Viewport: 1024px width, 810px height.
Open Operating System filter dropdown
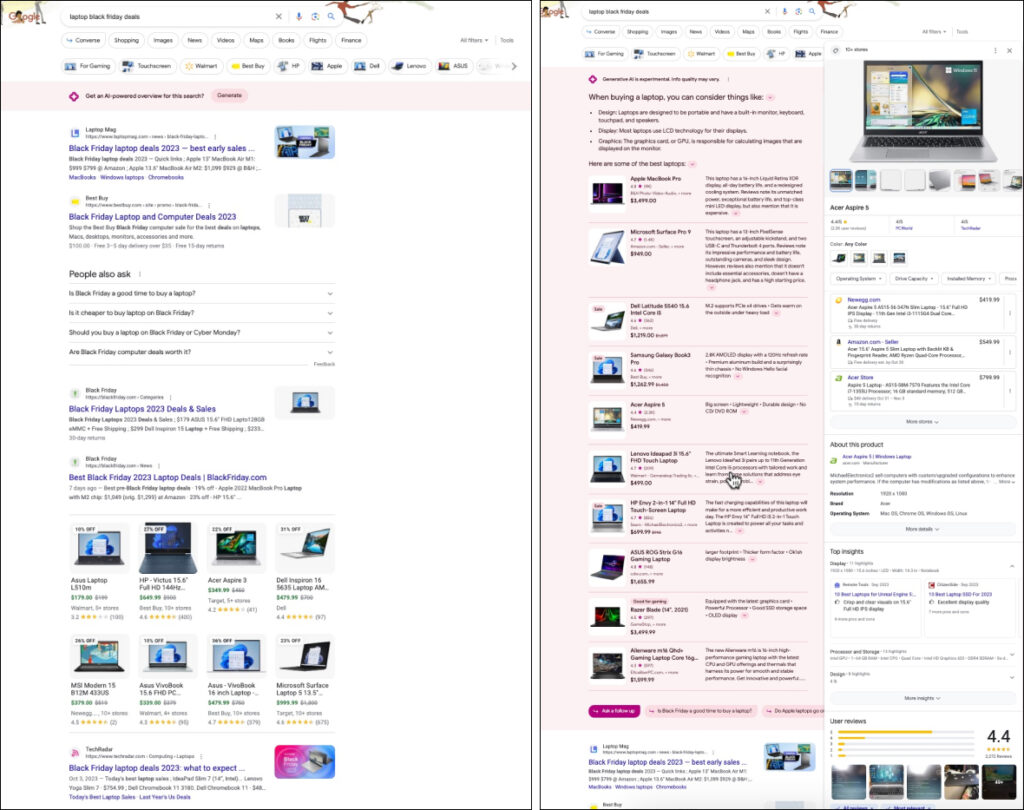pyautogui.click(x=858, y=279)
